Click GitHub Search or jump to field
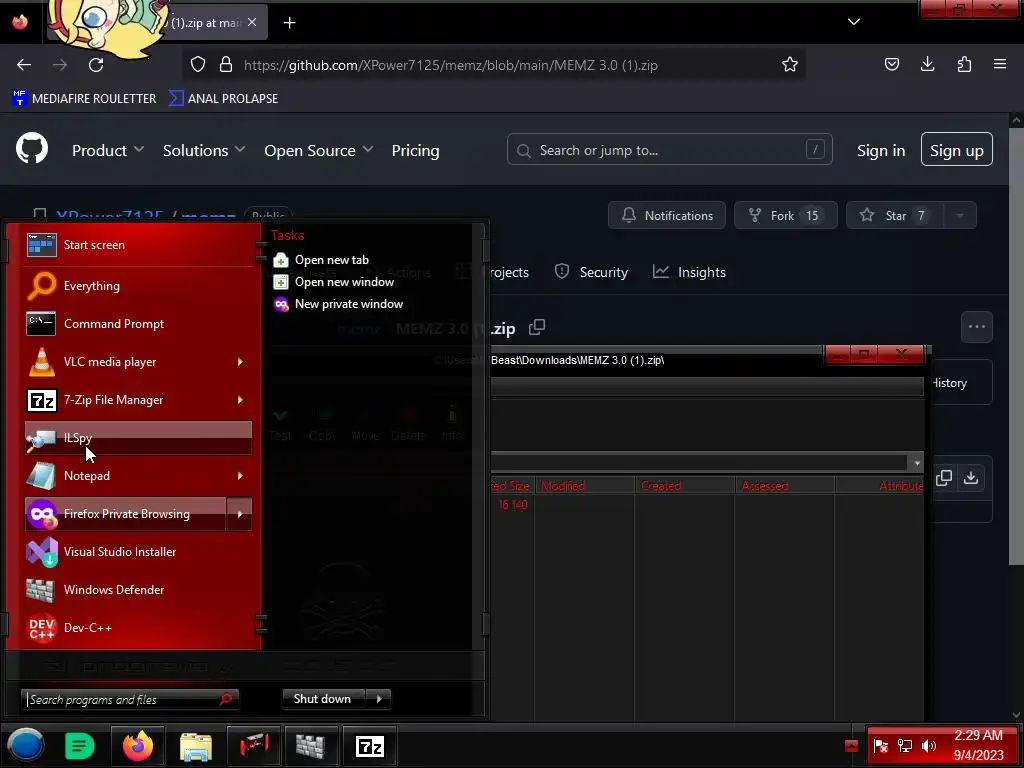The image size is (1024, 768). point(669,150)
